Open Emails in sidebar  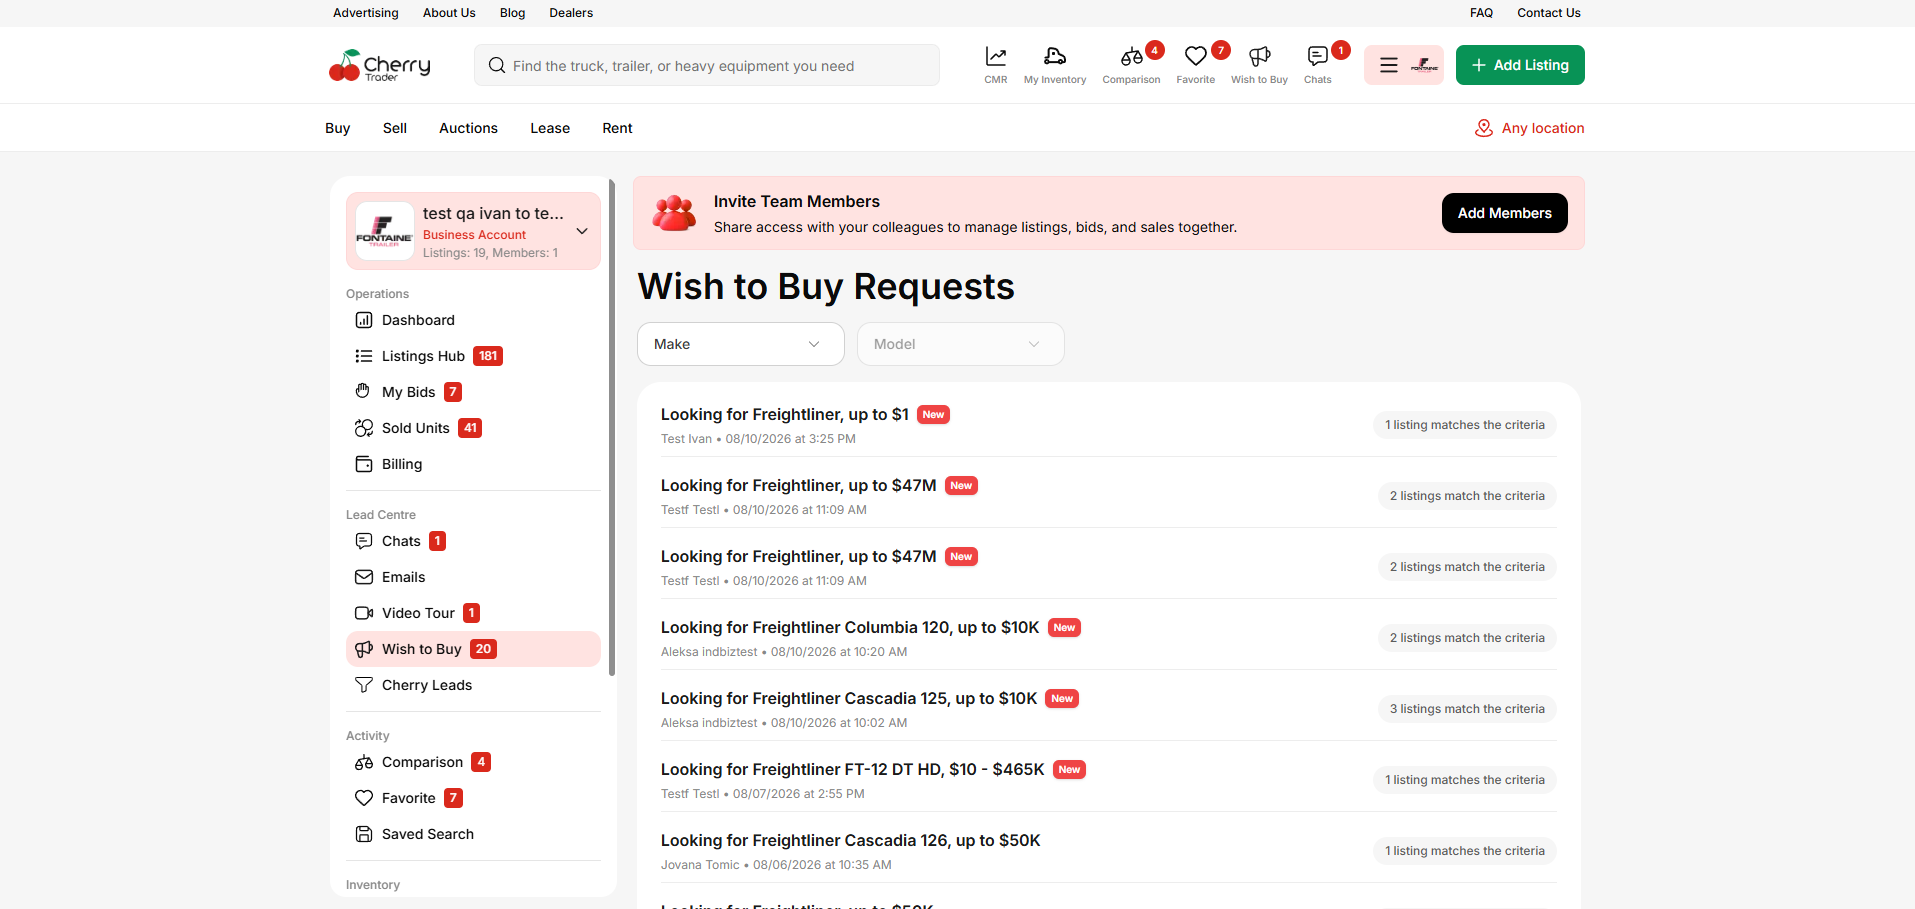473,577
